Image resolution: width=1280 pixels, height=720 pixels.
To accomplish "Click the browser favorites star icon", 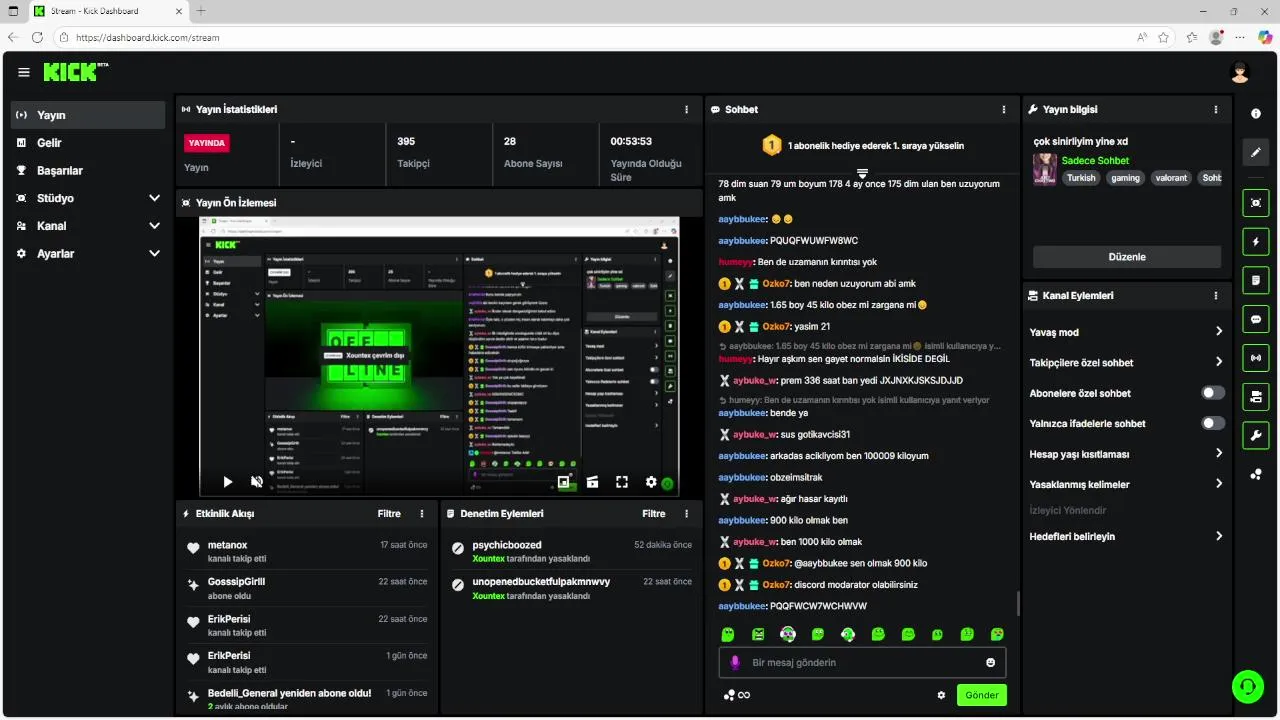I will (x=1164, y=37).
